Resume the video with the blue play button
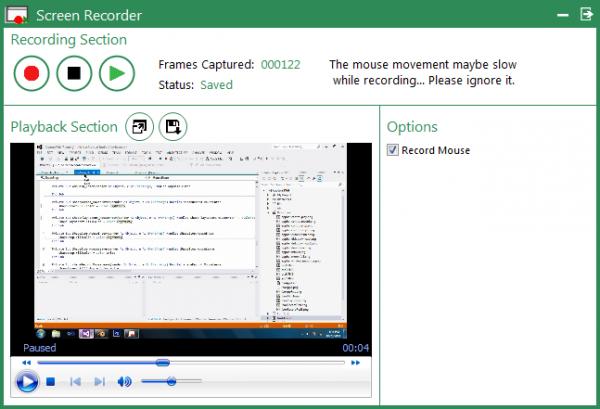Viewport: 600px width, 409px height. click(27, 381)
